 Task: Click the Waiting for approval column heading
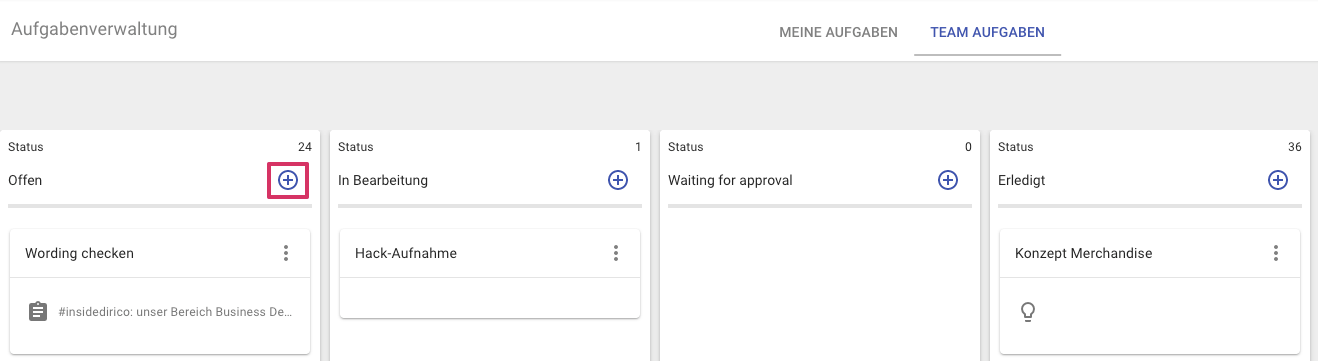(x=730, y=180)
